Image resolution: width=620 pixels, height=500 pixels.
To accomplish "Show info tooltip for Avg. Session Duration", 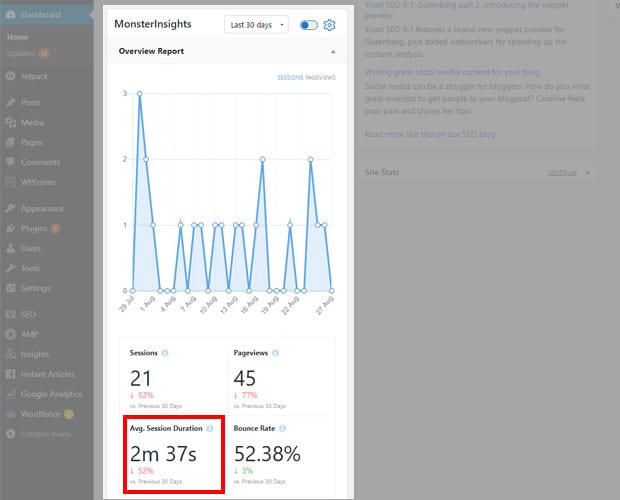I will pyautogui.click(x=210, y=428).
